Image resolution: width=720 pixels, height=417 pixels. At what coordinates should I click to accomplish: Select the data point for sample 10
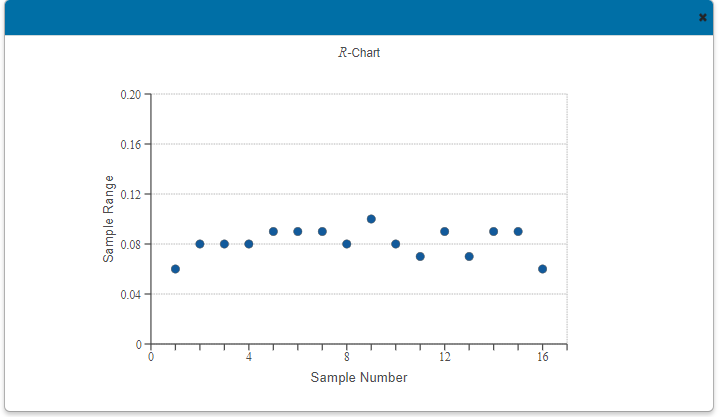396,244
